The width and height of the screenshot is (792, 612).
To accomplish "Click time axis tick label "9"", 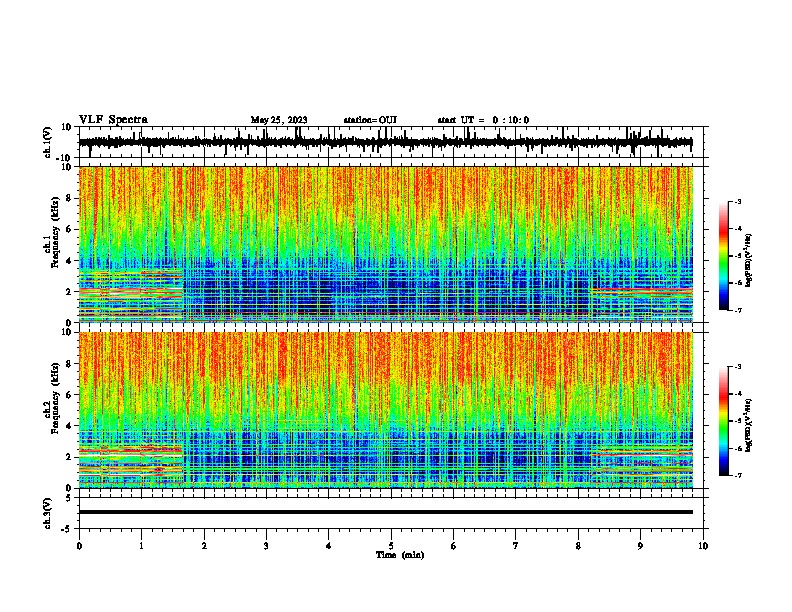I will coord(640,546).
